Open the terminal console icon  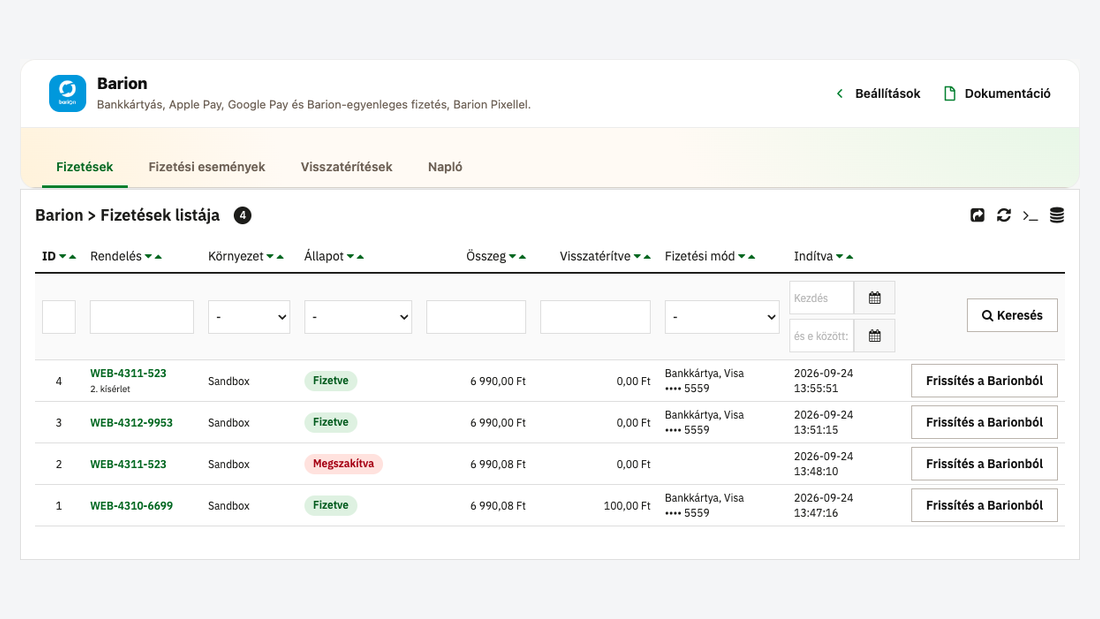[1030, 216]
